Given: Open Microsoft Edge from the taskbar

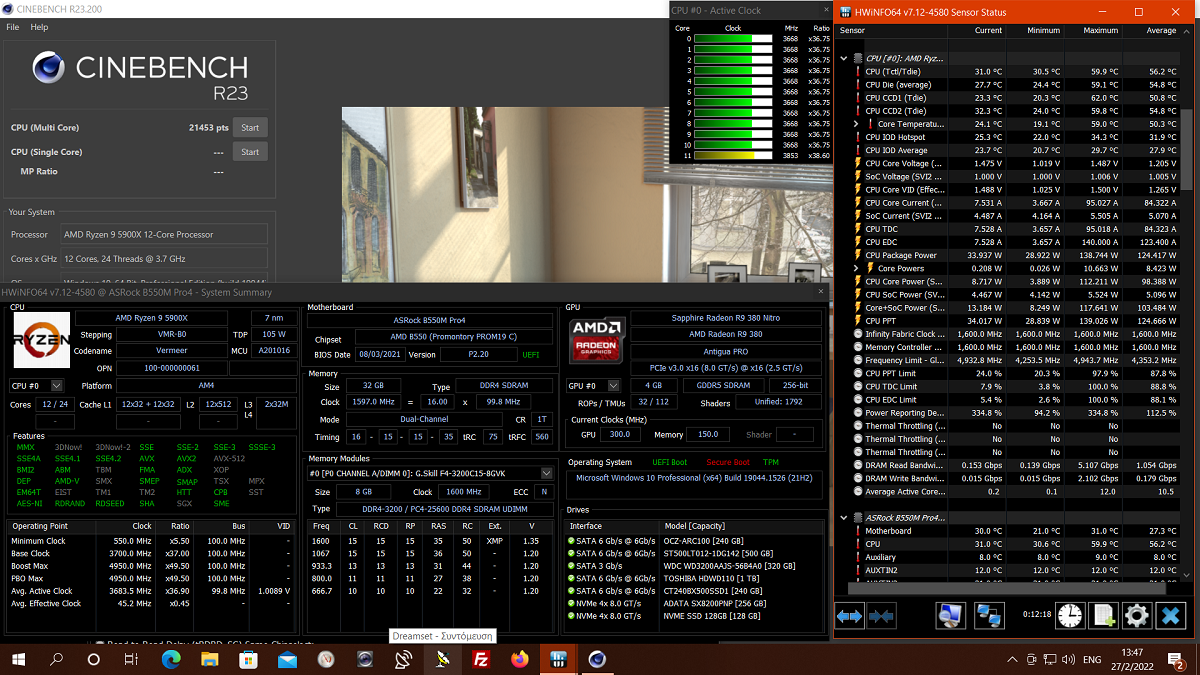Looking at the screenshot, I should pos(169,659).
